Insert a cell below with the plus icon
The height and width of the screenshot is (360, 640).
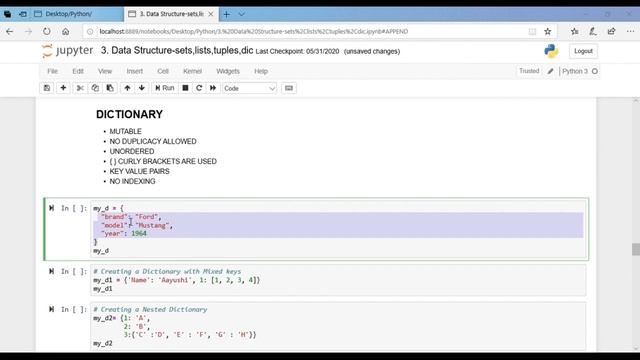point(63,88)
